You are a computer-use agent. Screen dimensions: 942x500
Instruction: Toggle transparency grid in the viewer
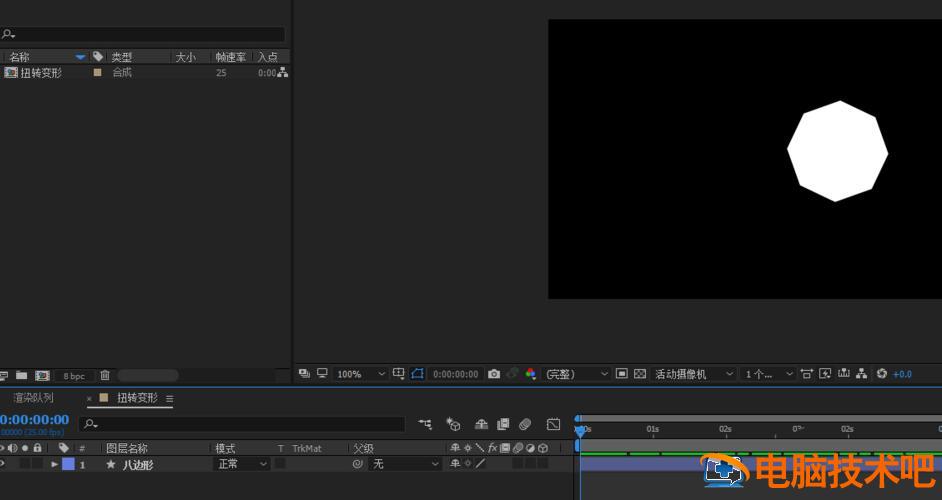[x=640, y=374]
